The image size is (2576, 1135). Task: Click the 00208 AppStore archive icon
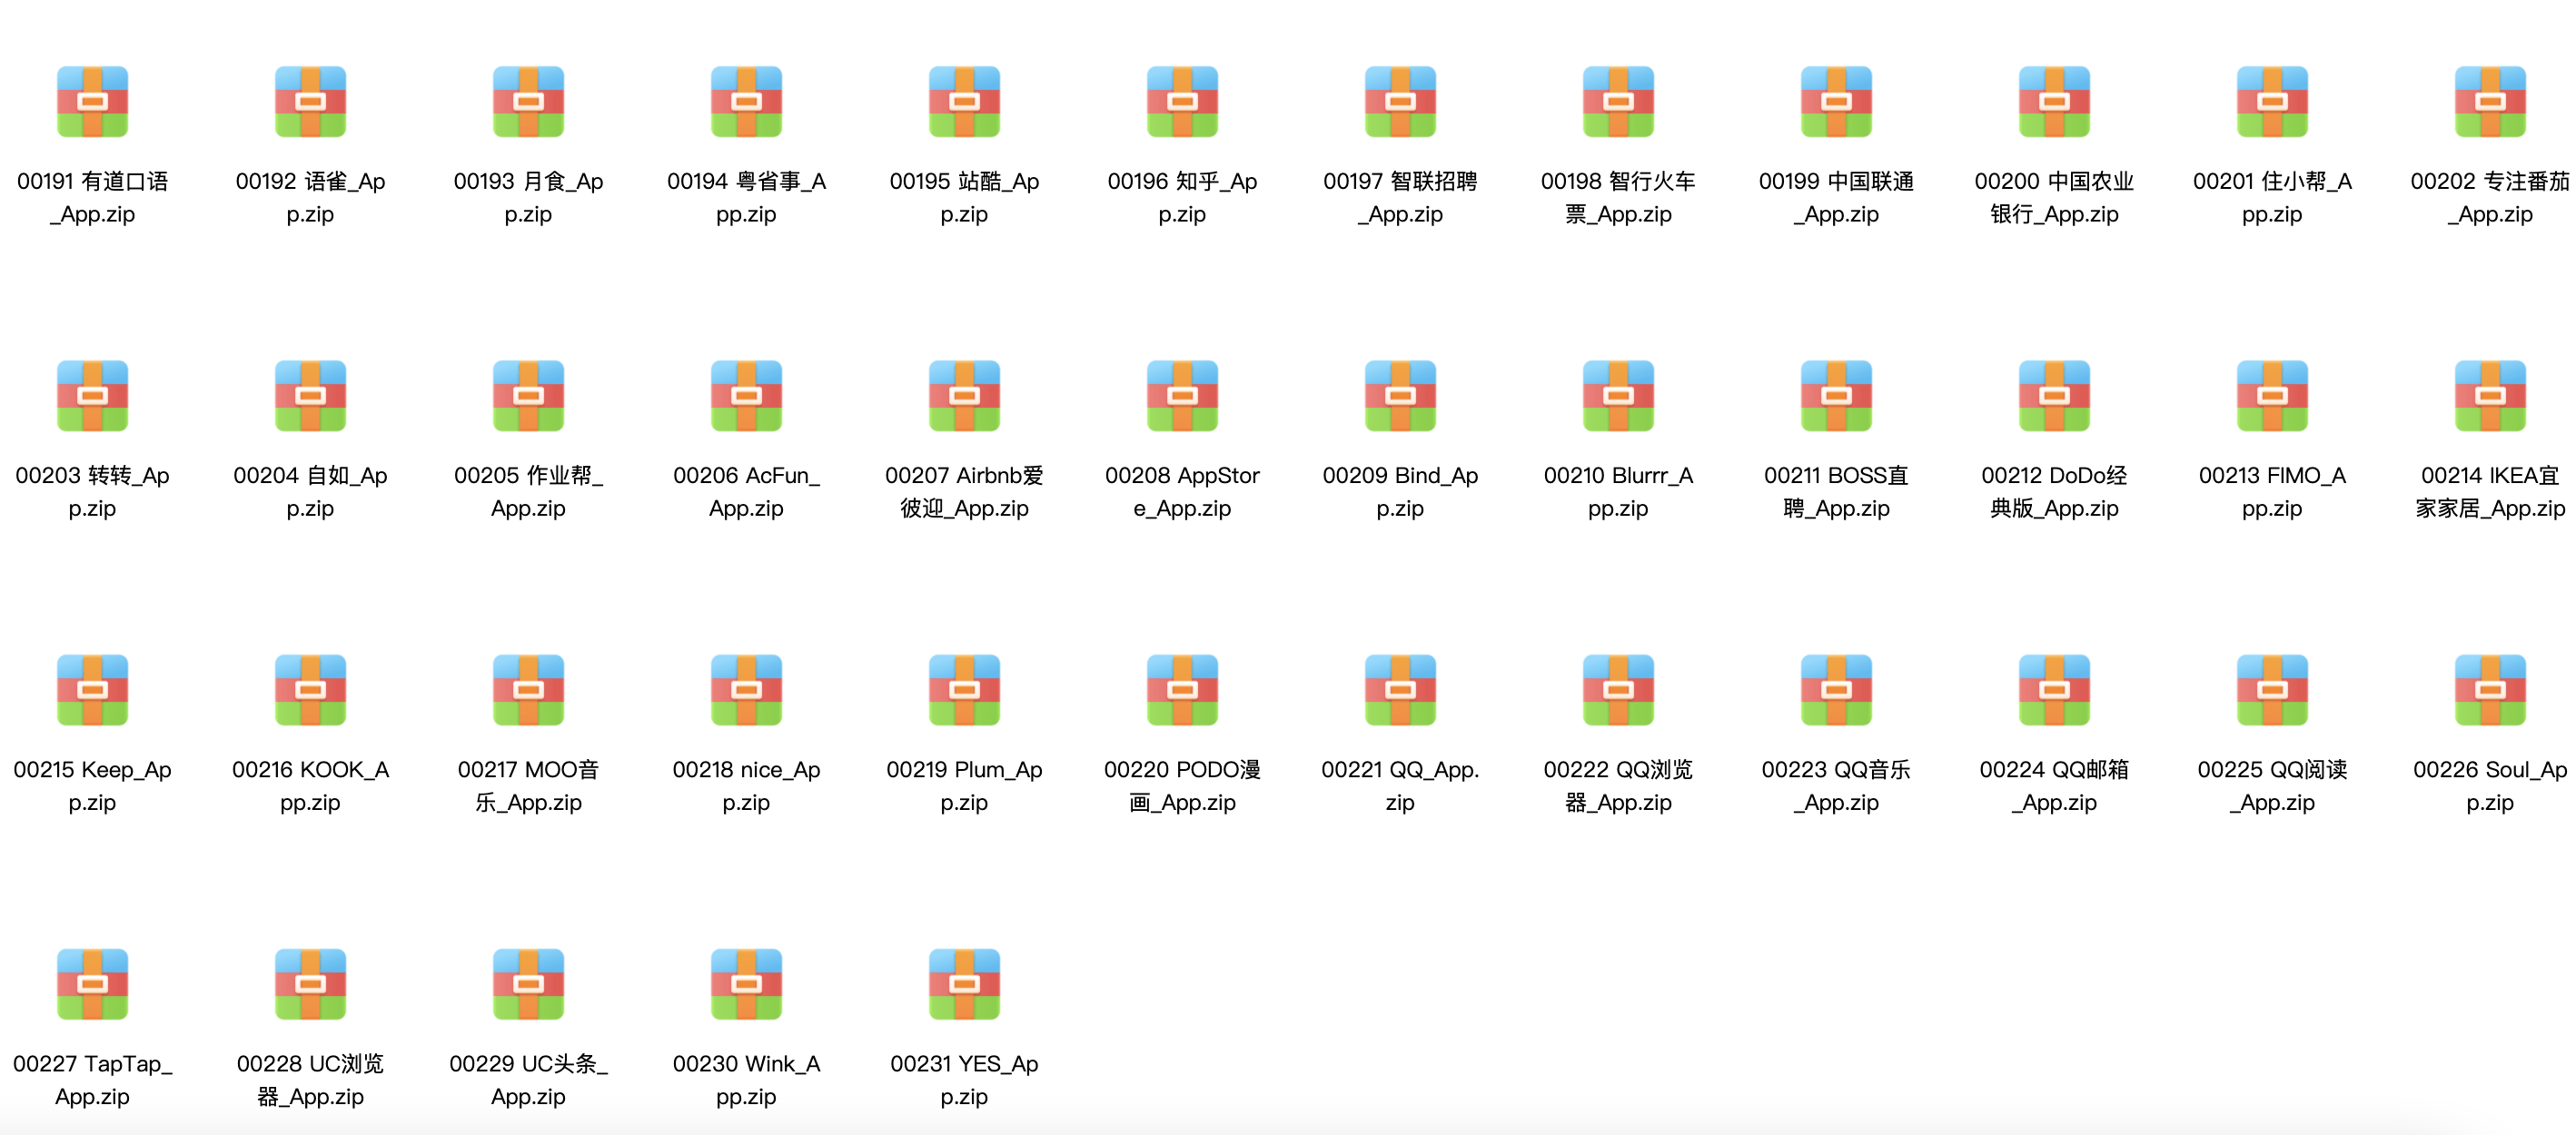[1182, 396]
